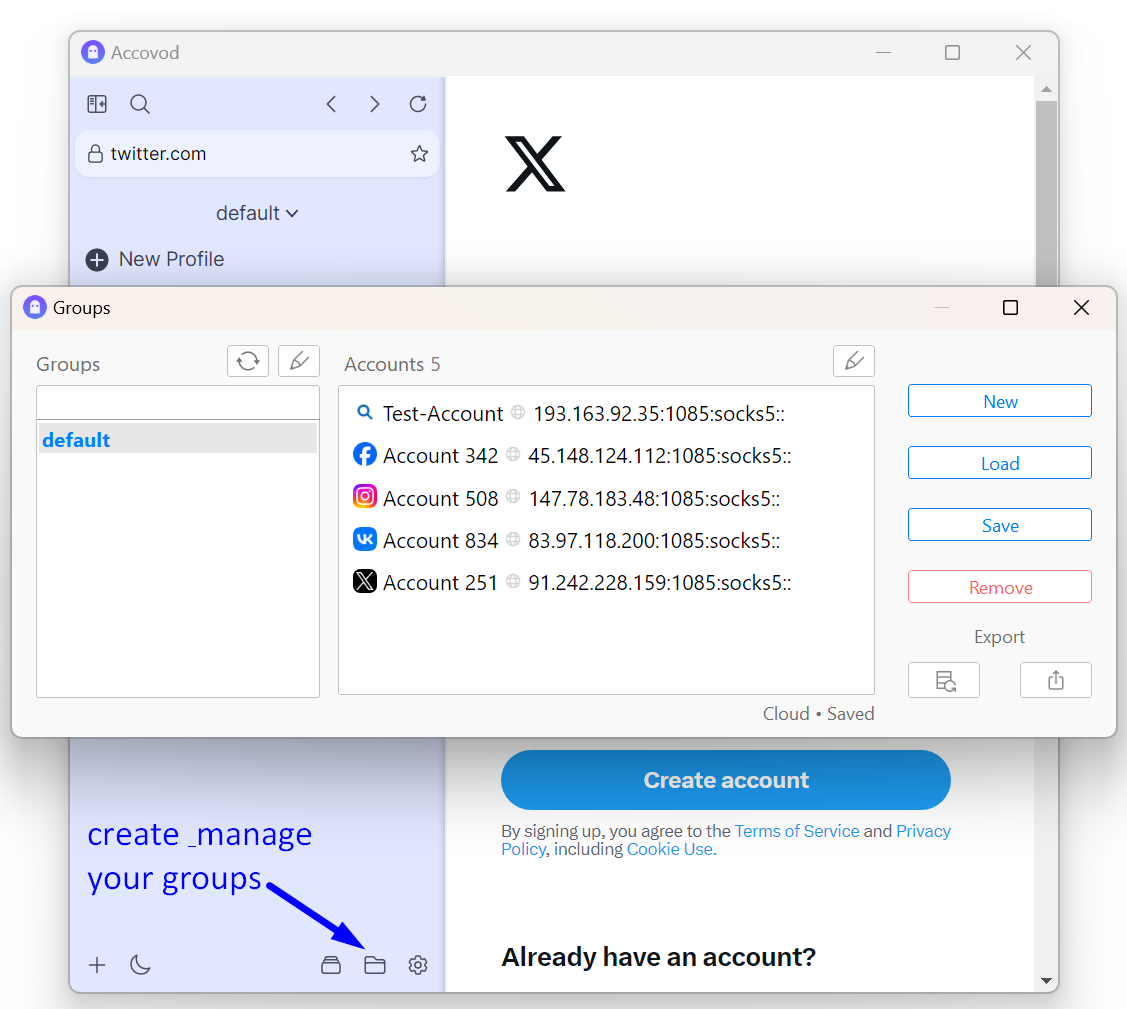Viewport: 1127px width, 1009px height.
Task: Navigate back with the left arrow
Action: point(331,103)
